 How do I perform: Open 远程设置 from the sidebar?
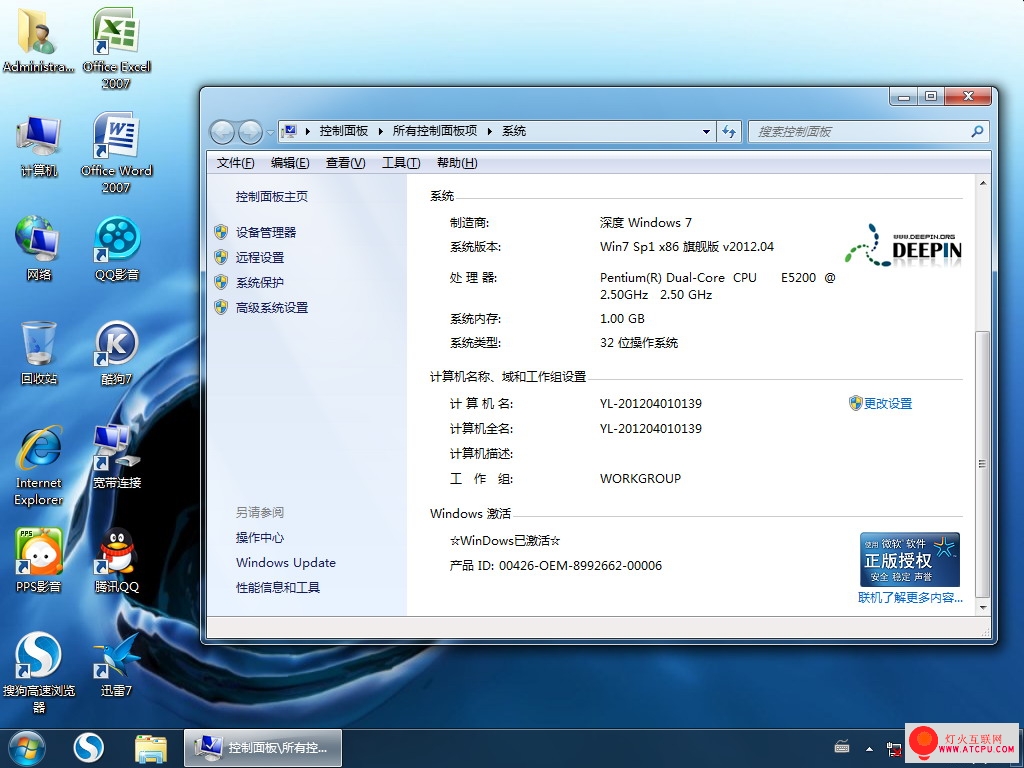(260, 257)
